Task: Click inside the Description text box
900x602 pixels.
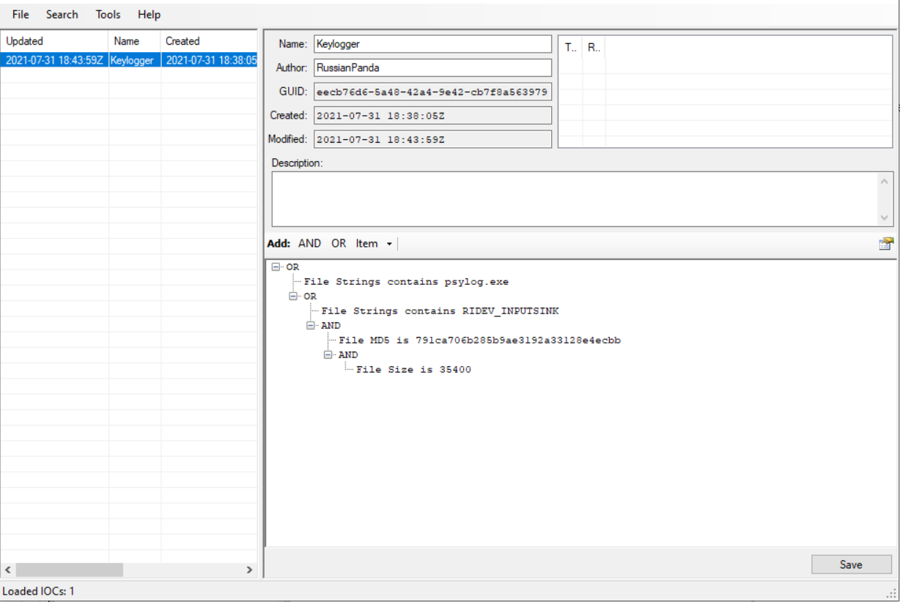Action: [x=575, y=198]
